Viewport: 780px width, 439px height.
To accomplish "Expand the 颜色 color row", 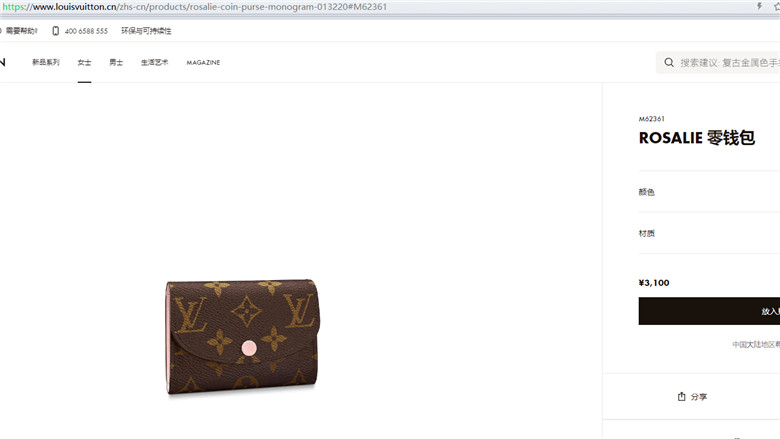I will [709, 192].
